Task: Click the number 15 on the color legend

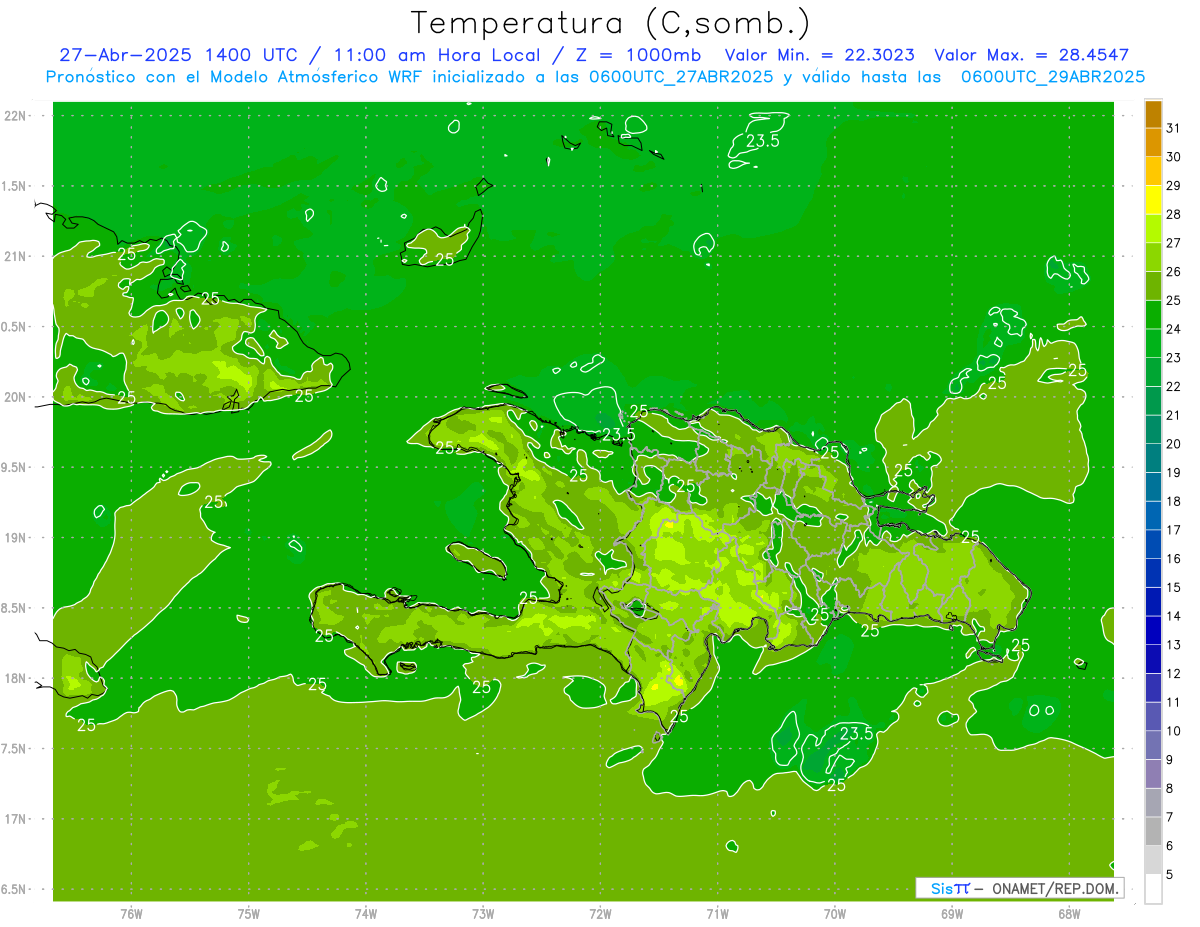Action: click(x=1174, y=587)
